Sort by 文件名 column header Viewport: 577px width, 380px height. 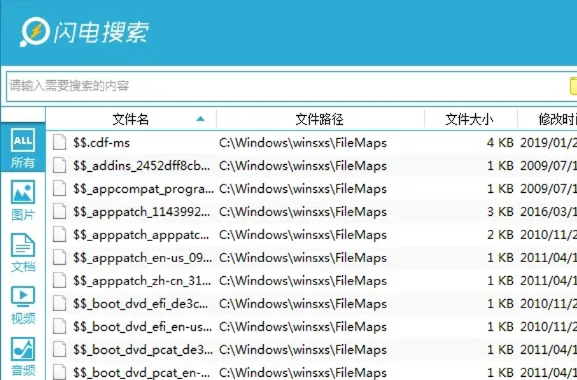131,119
